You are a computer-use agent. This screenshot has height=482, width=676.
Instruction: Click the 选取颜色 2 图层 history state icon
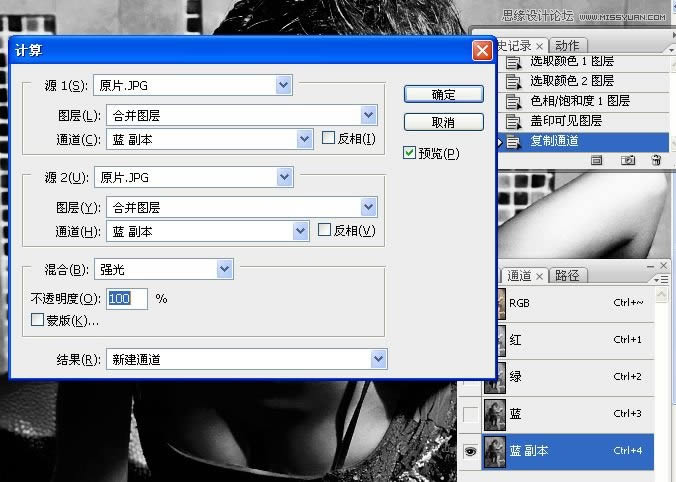(514, 81)
